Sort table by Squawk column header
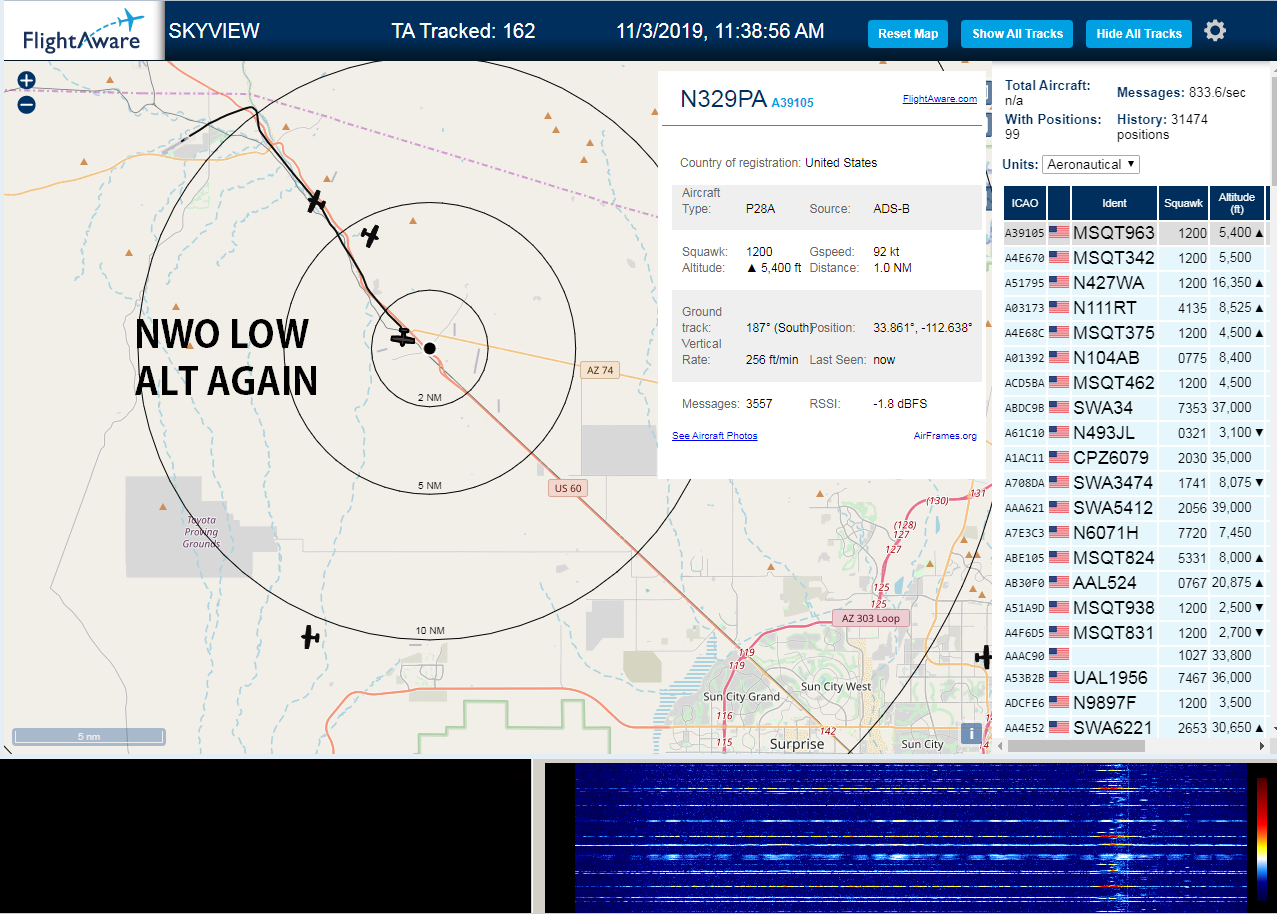 [1183, 203]
